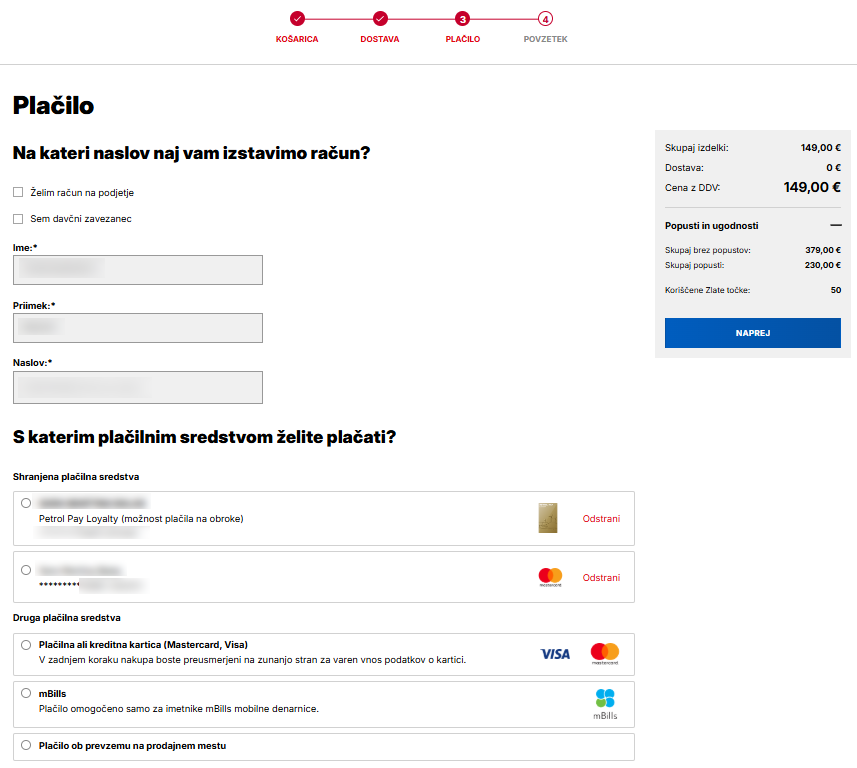Click 'Odstrani' on the Mastercard saved payment
The image size is (857, 768).
[600, 576]
